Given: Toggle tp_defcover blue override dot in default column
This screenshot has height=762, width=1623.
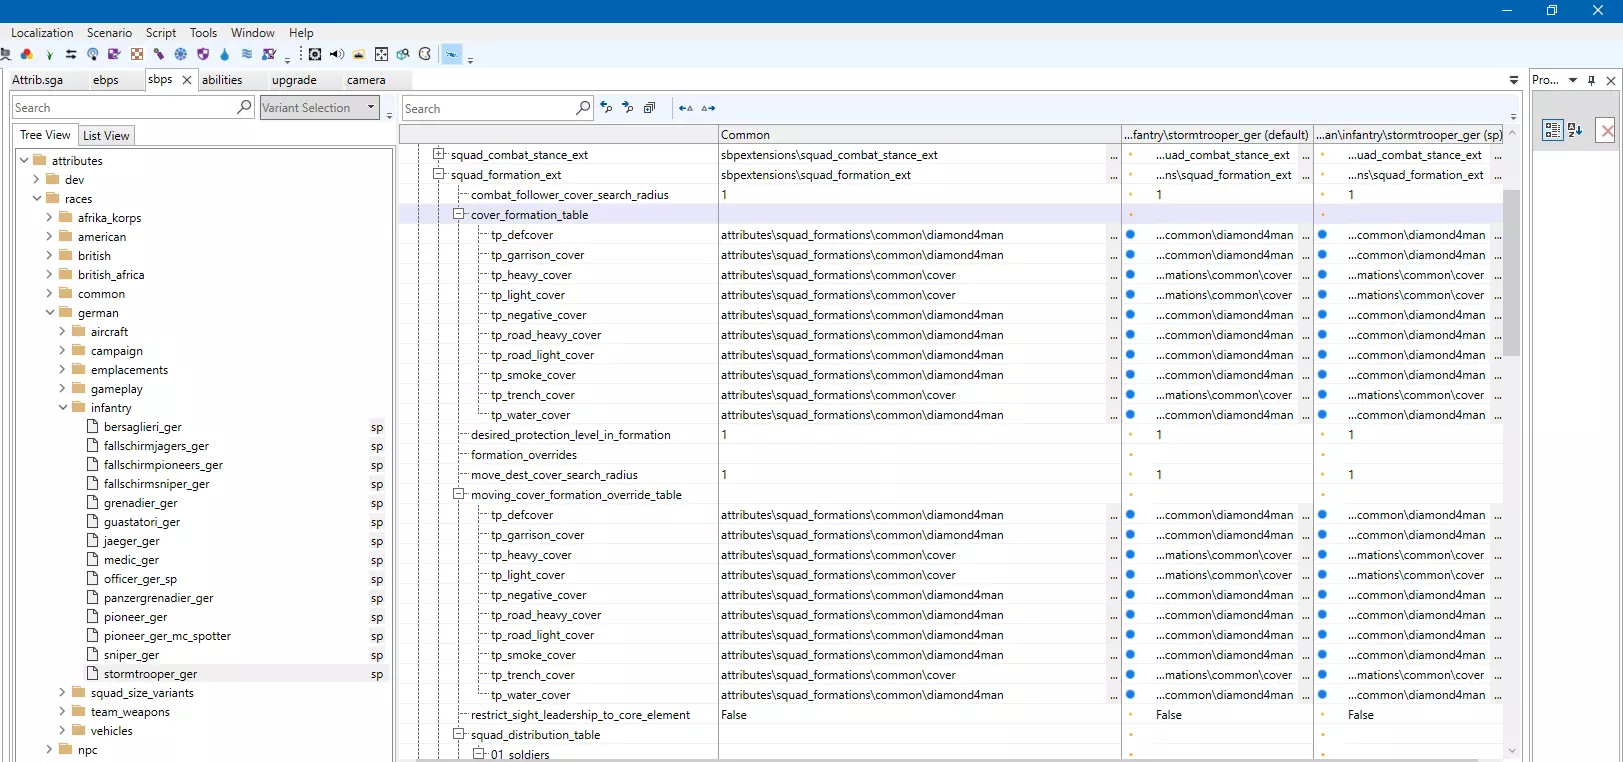Looking at the screenshot, I should [1130, 235].
